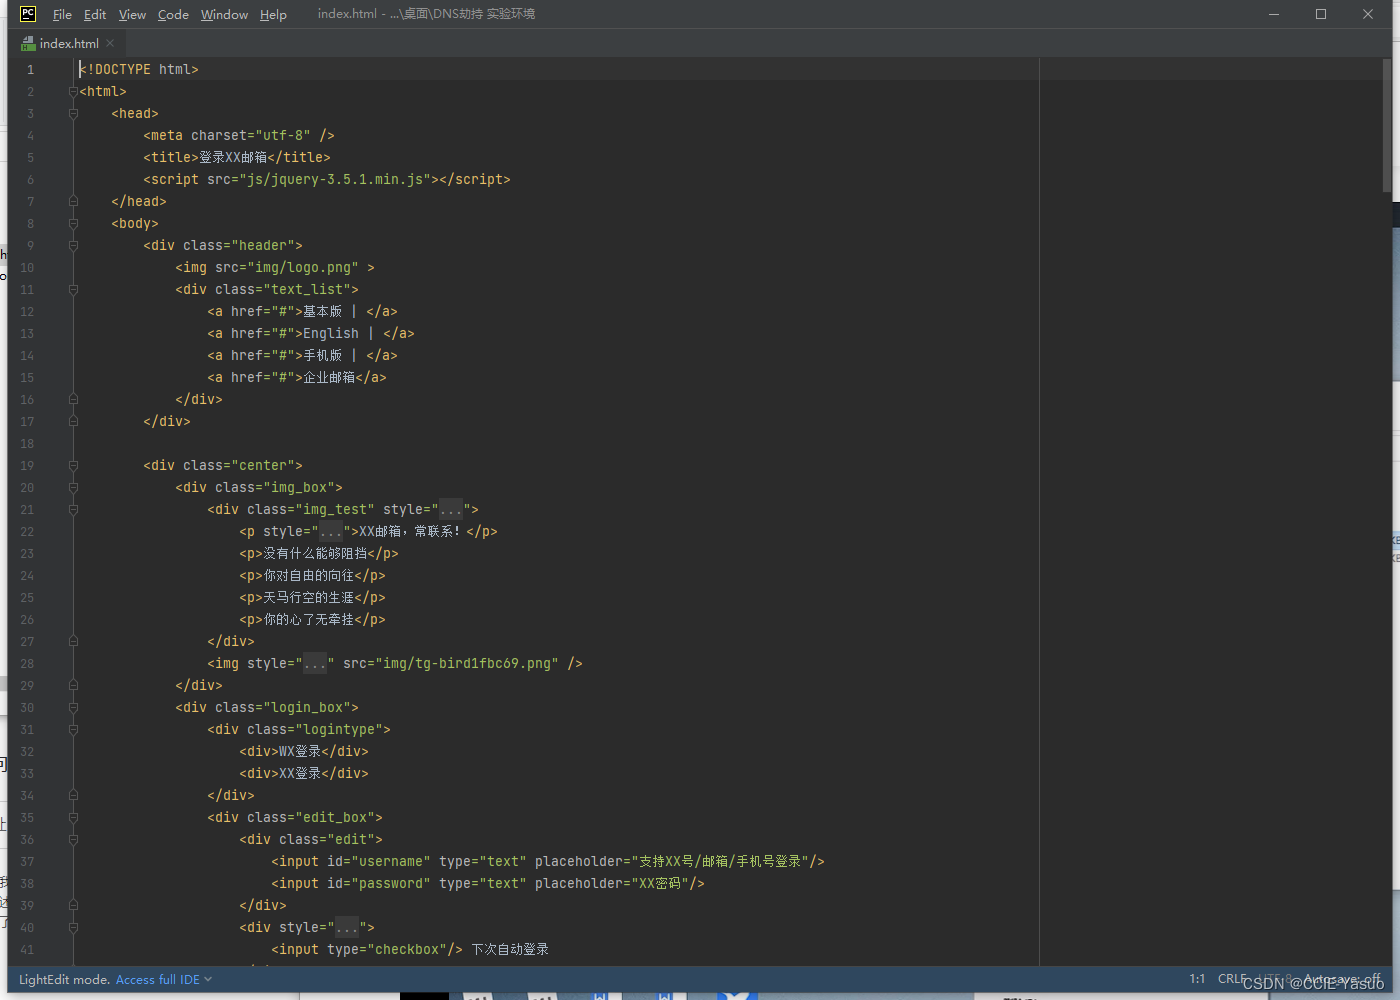Click the 天马行空的生涯 paragraph line

(x=312, y=597)
